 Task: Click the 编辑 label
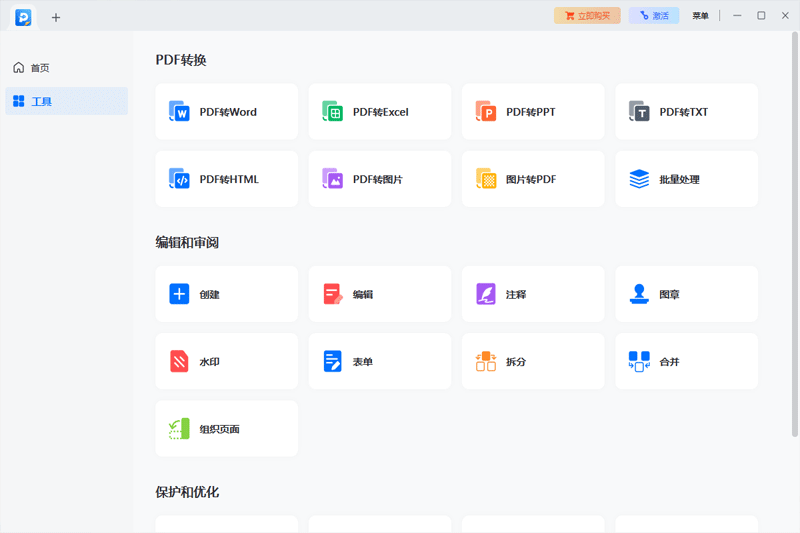coord(363,294)
